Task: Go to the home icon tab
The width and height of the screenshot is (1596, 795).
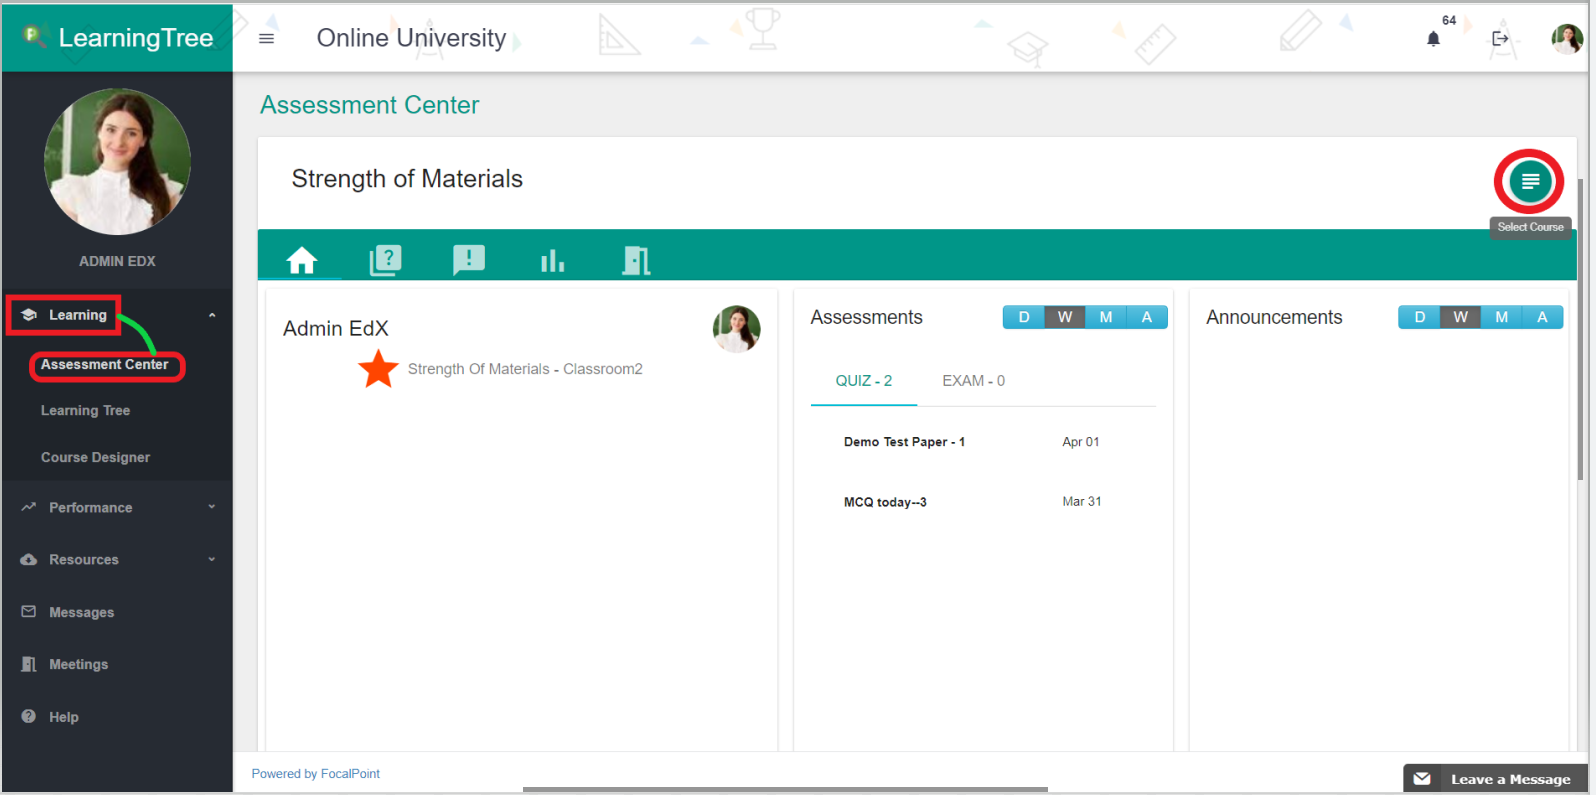Action: click(x=301, y=261)
